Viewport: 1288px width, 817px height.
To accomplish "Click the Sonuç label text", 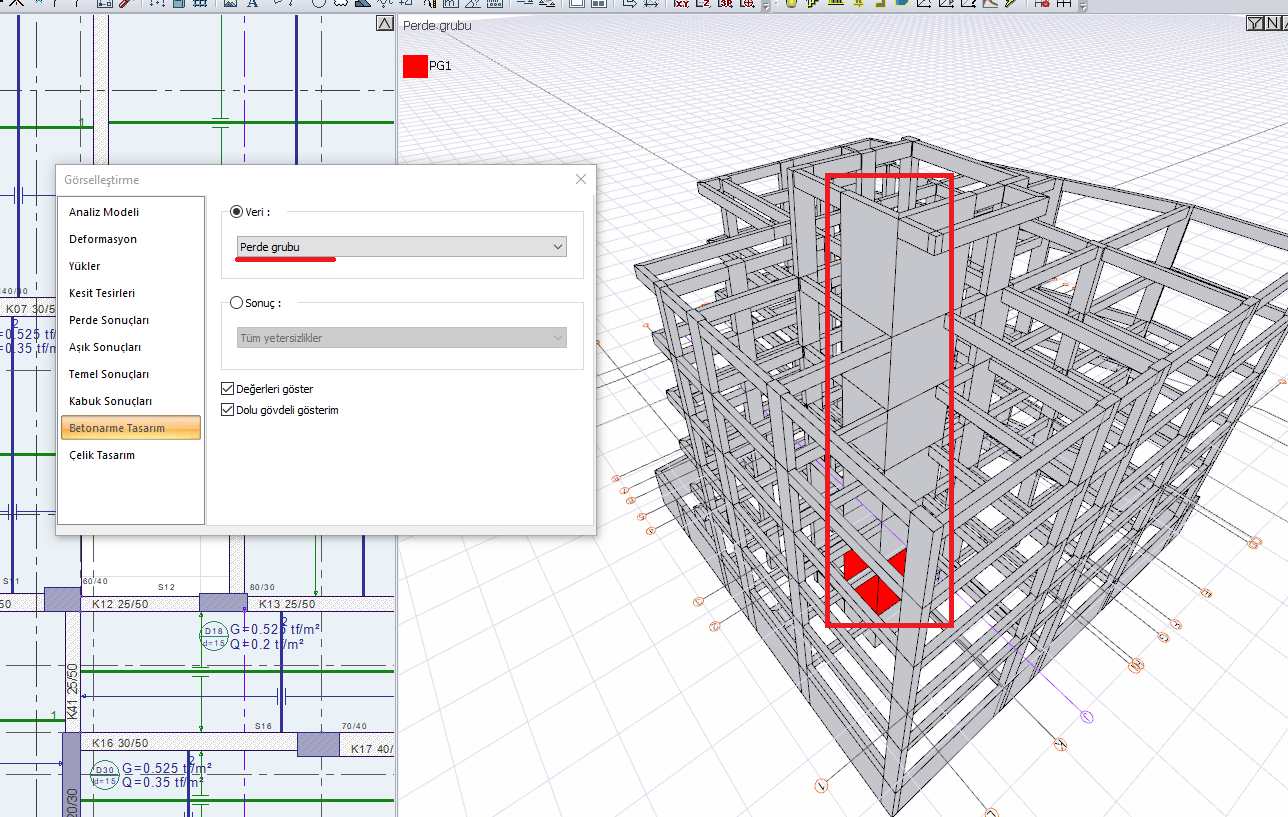I will pos(265,302).
